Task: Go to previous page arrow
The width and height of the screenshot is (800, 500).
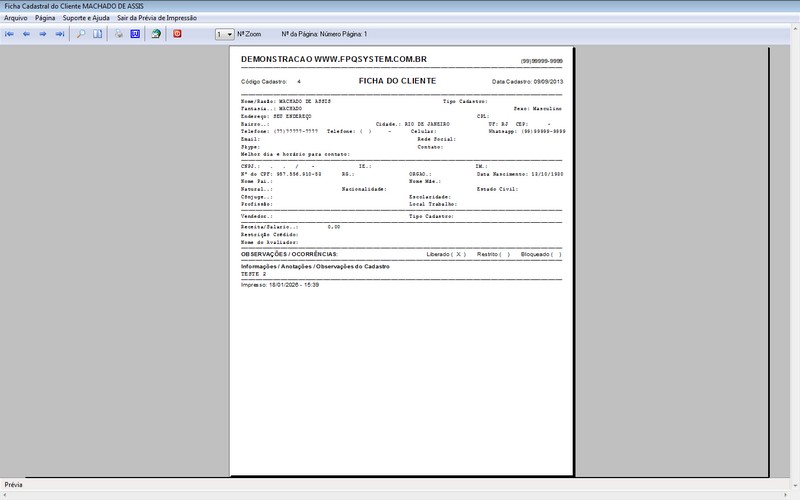Action: point(26,34)
